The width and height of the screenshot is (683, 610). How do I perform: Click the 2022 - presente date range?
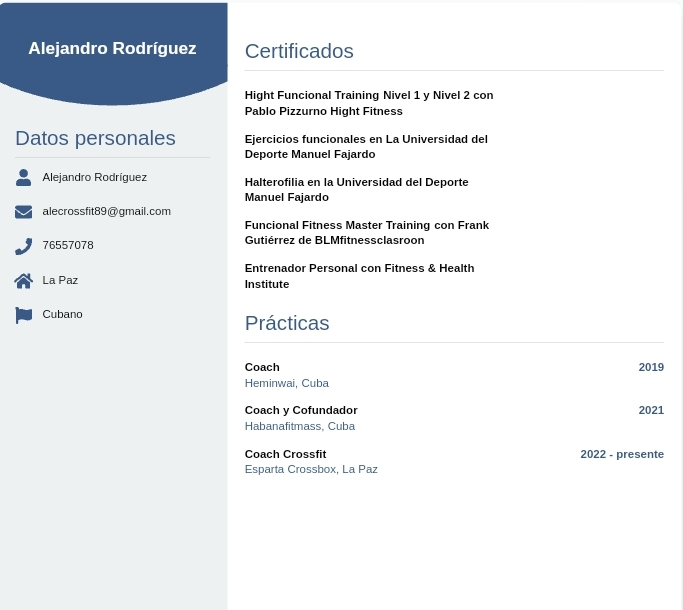pos(622,454)
